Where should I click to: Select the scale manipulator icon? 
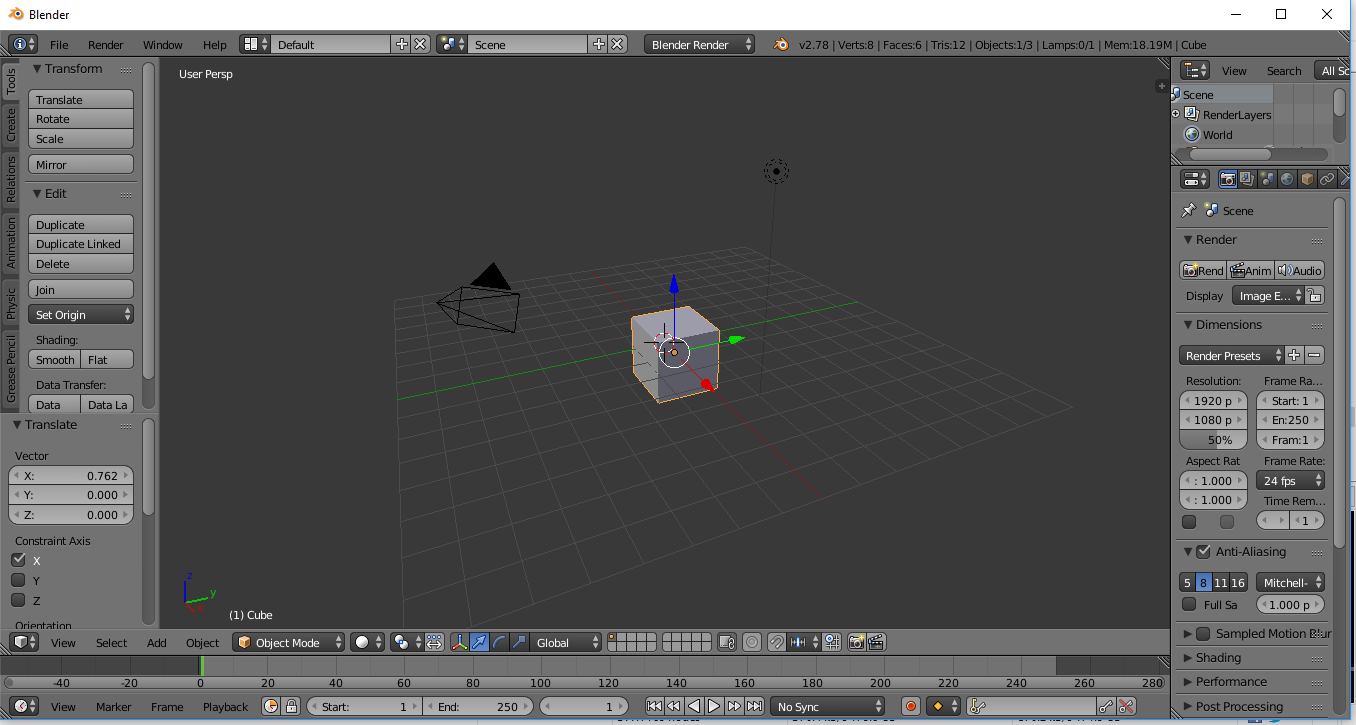(519, 642)
